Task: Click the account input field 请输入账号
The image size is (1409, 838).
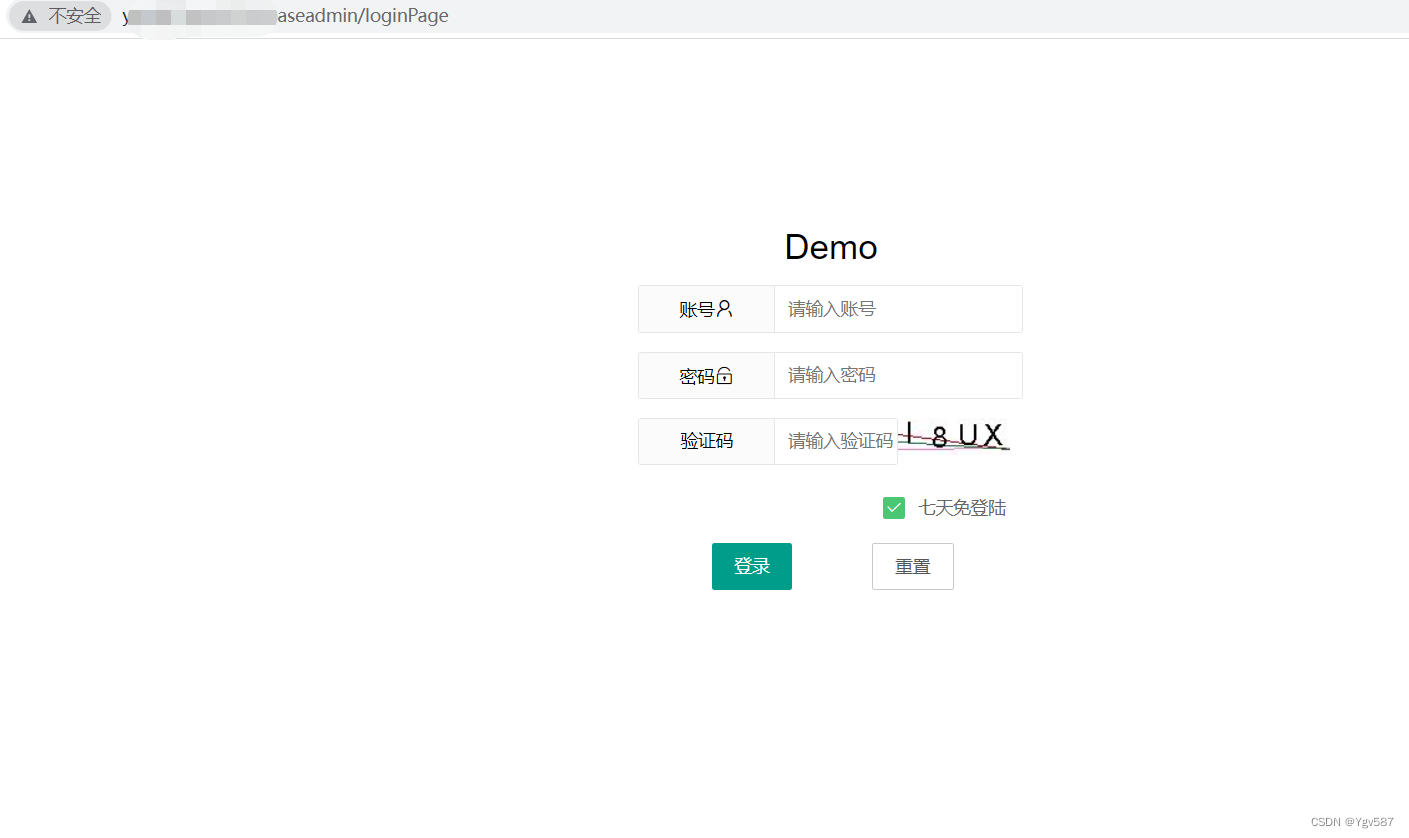Action: point(898,309)
